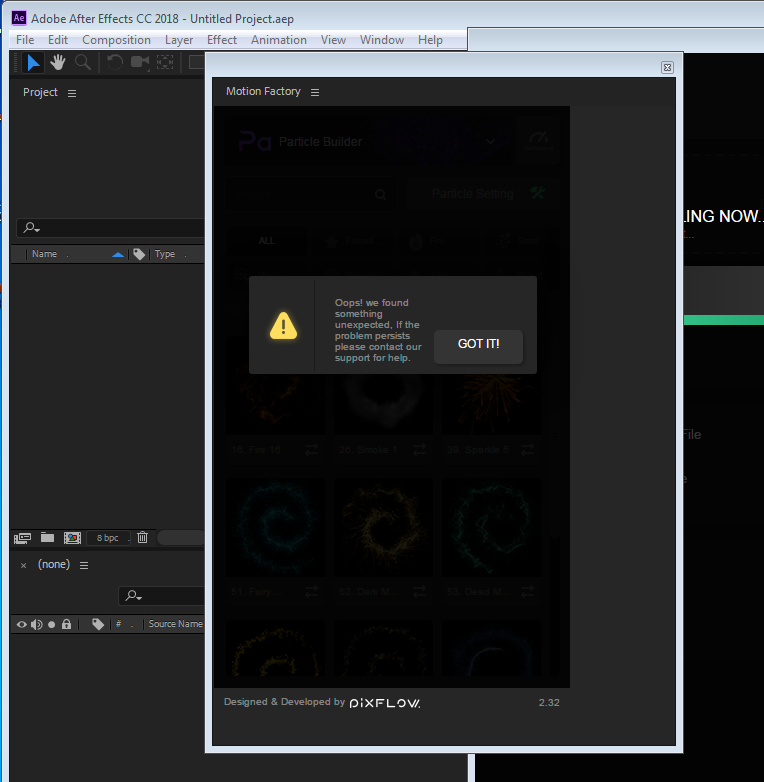Screen dimensions: 764x782
Task: Open the View menu
Action: click(x=333, y=40)
